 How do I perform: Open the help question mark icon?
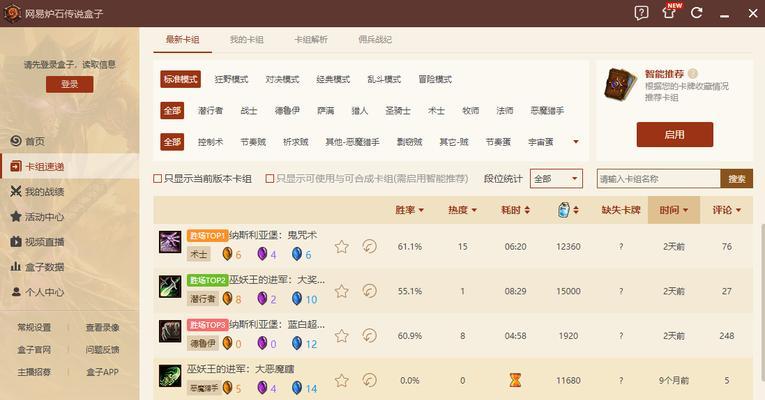pyautogui.click(x=641, y=13)
